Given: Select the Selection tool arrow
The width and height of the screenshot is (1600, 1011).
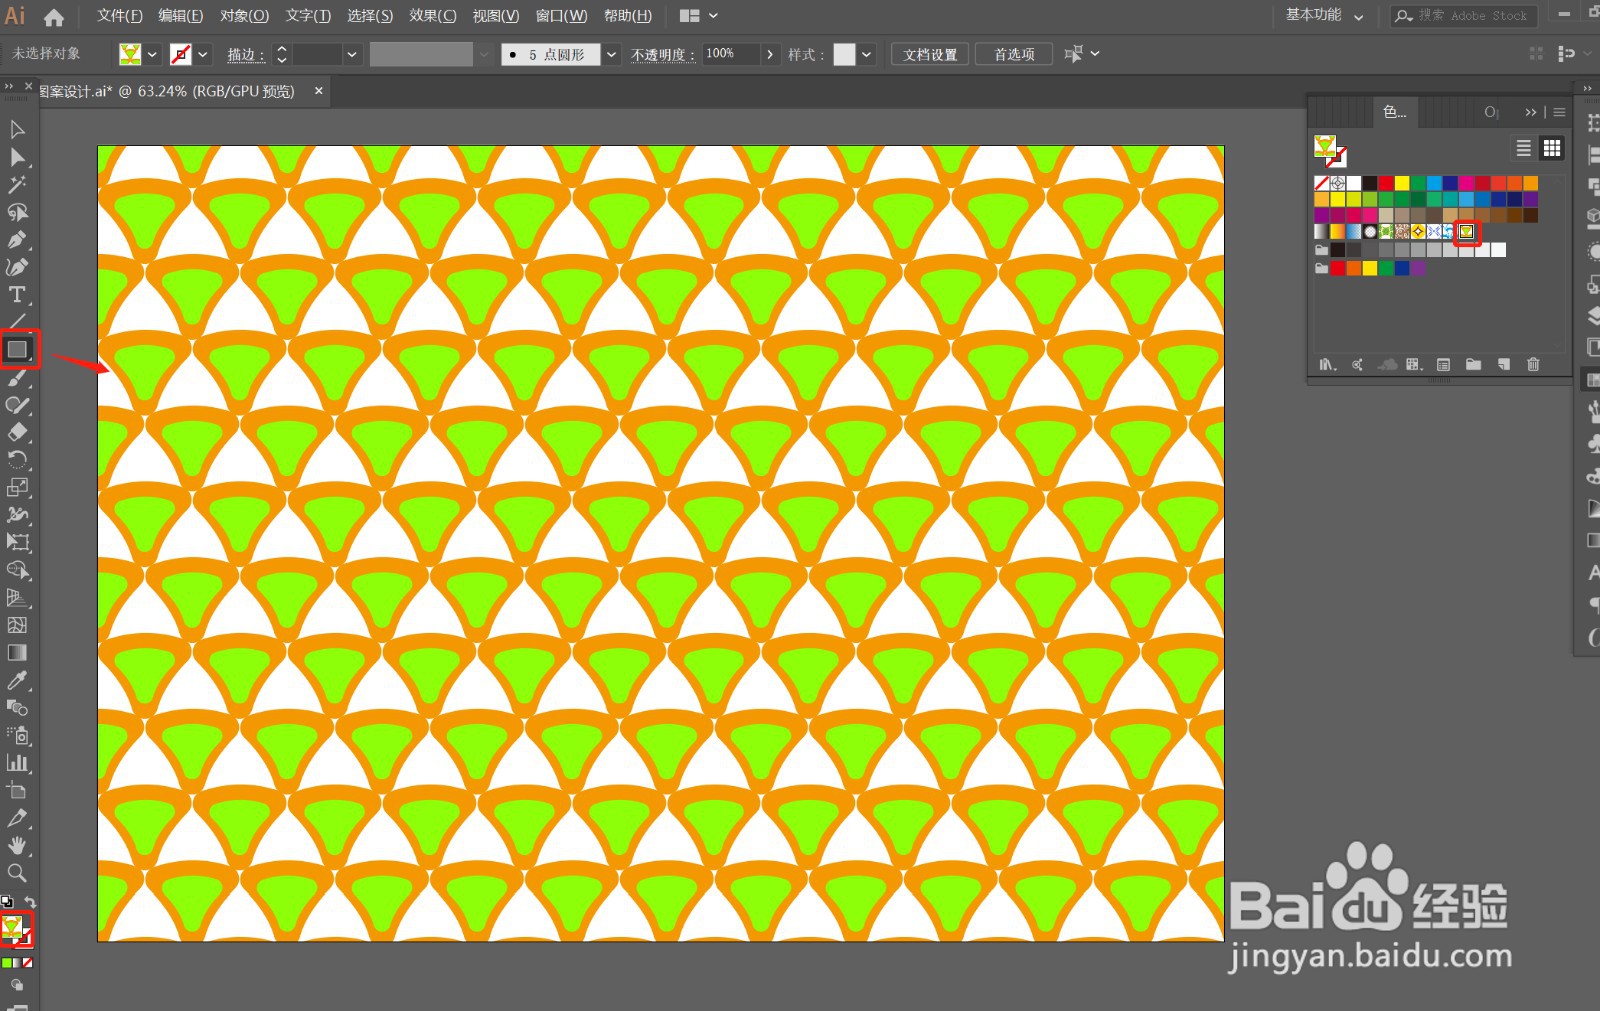Looking at the screenshot, I should (17, 129).
